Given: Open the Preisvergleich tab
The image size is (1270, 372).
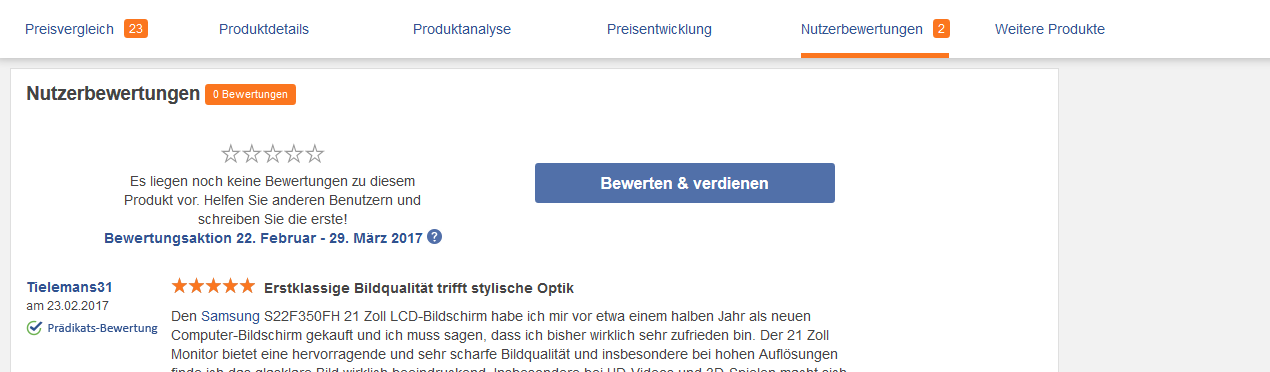Looking at the screenshot, I should [x=69, y=29].
